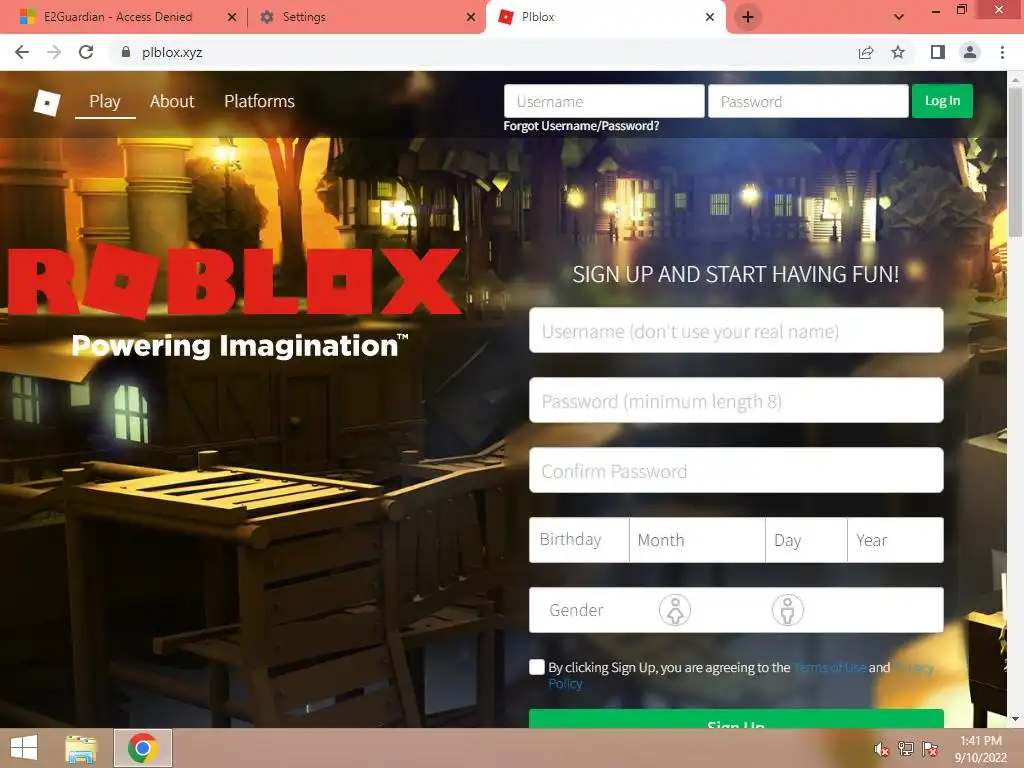Close the Settings tab
This screenshot has width=1024, height=768.
[x=471, y=17]
